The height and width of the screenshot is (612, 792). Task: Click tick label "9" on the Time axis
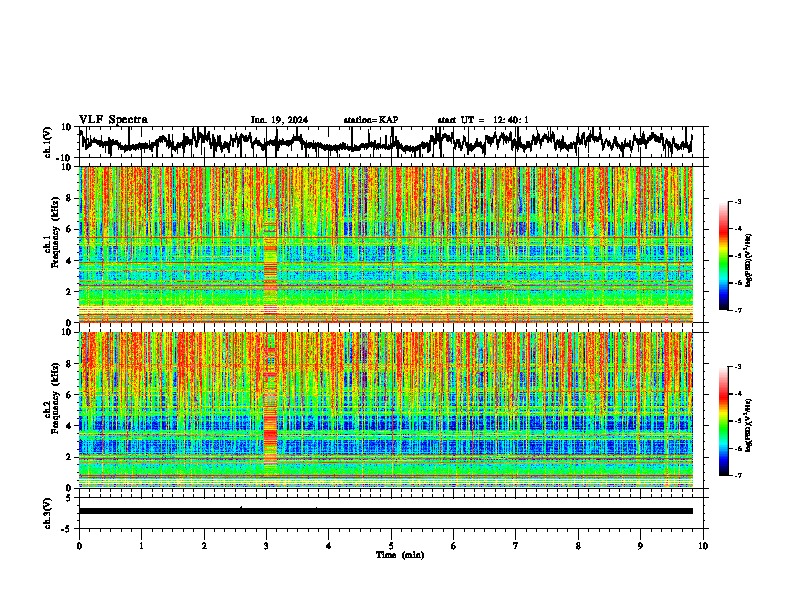pos(640,546)
